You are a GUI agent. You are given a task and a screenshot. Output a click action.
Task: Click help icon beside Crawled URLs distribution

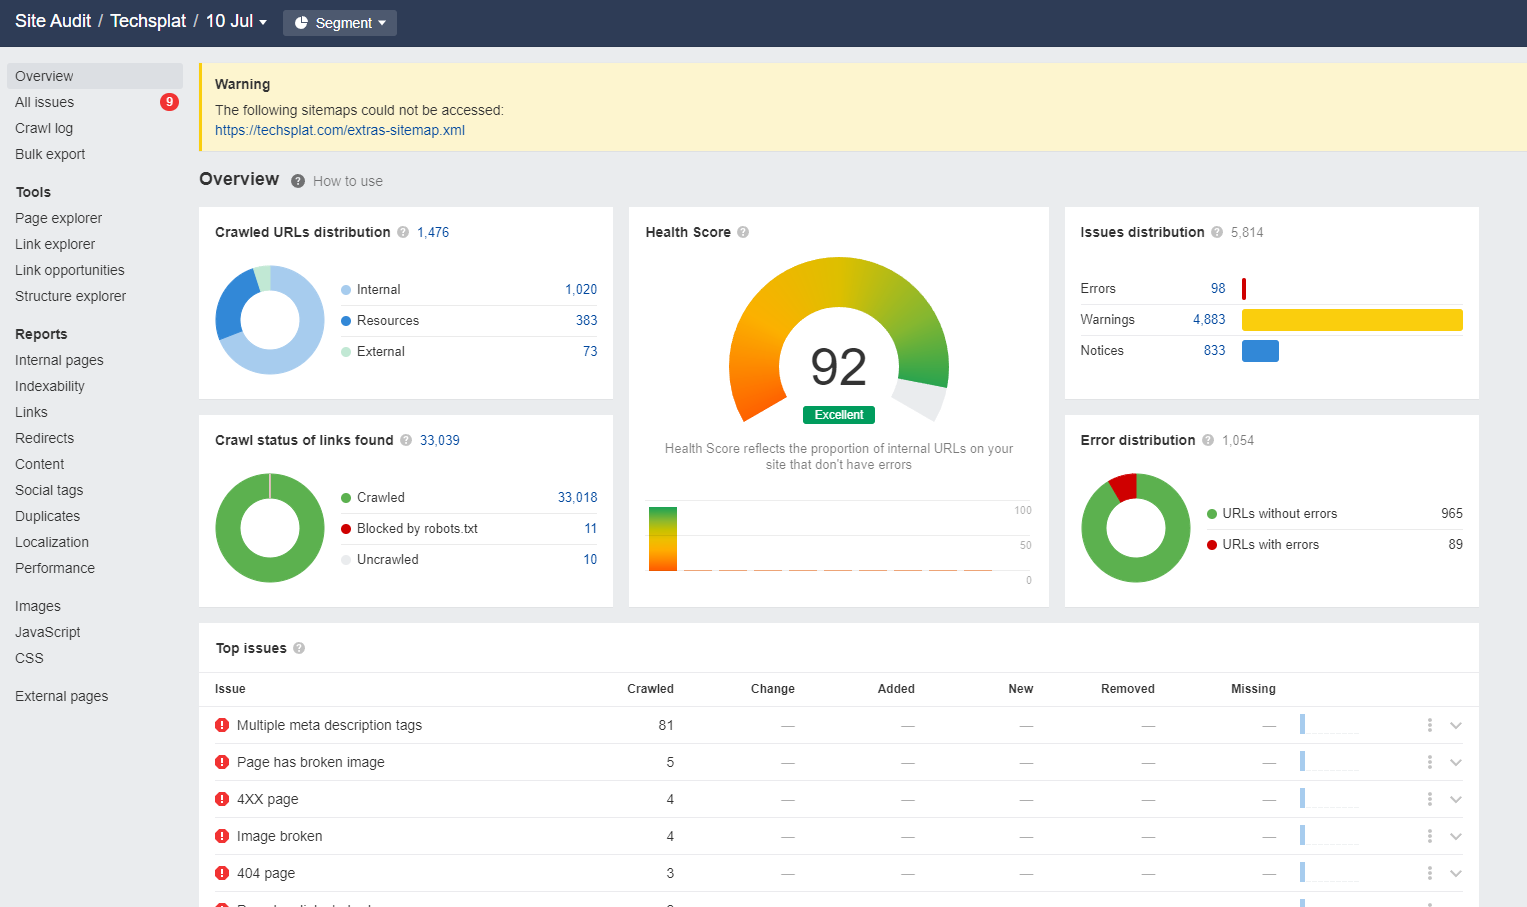tap(403, 232)
